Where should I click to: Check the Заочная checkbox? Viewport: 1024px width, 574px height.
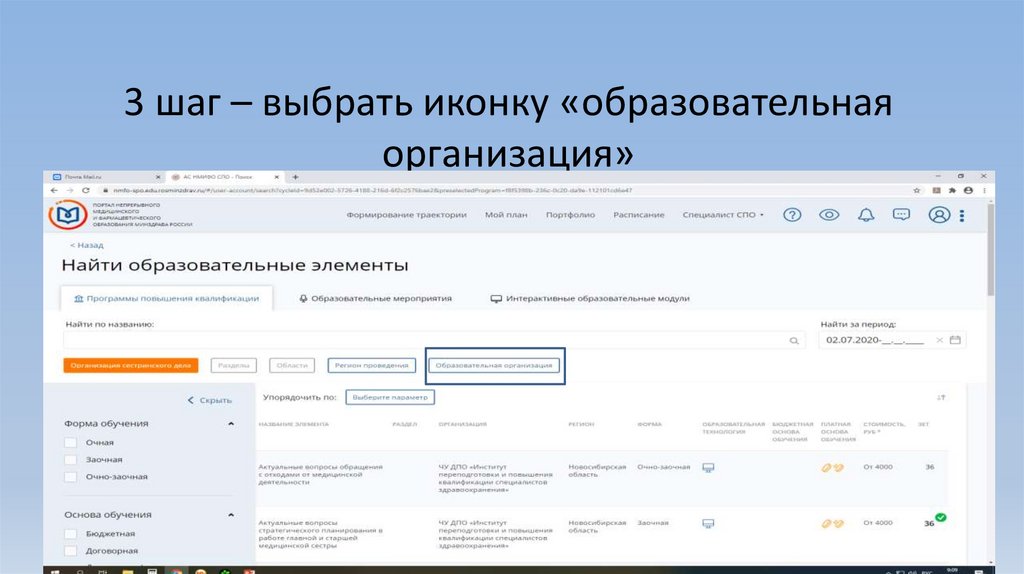click(71, 460)
